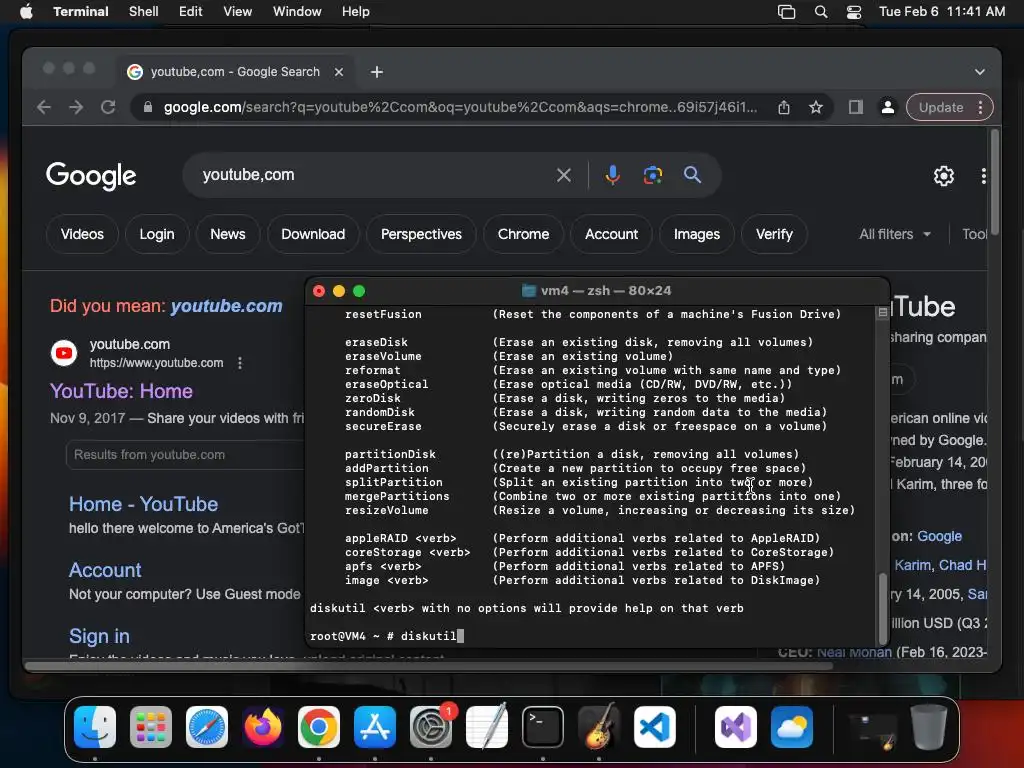This screenshot has width=1024, height=768.
Task: Expand the All filters dropdown
Action: (x=895, y=234)
